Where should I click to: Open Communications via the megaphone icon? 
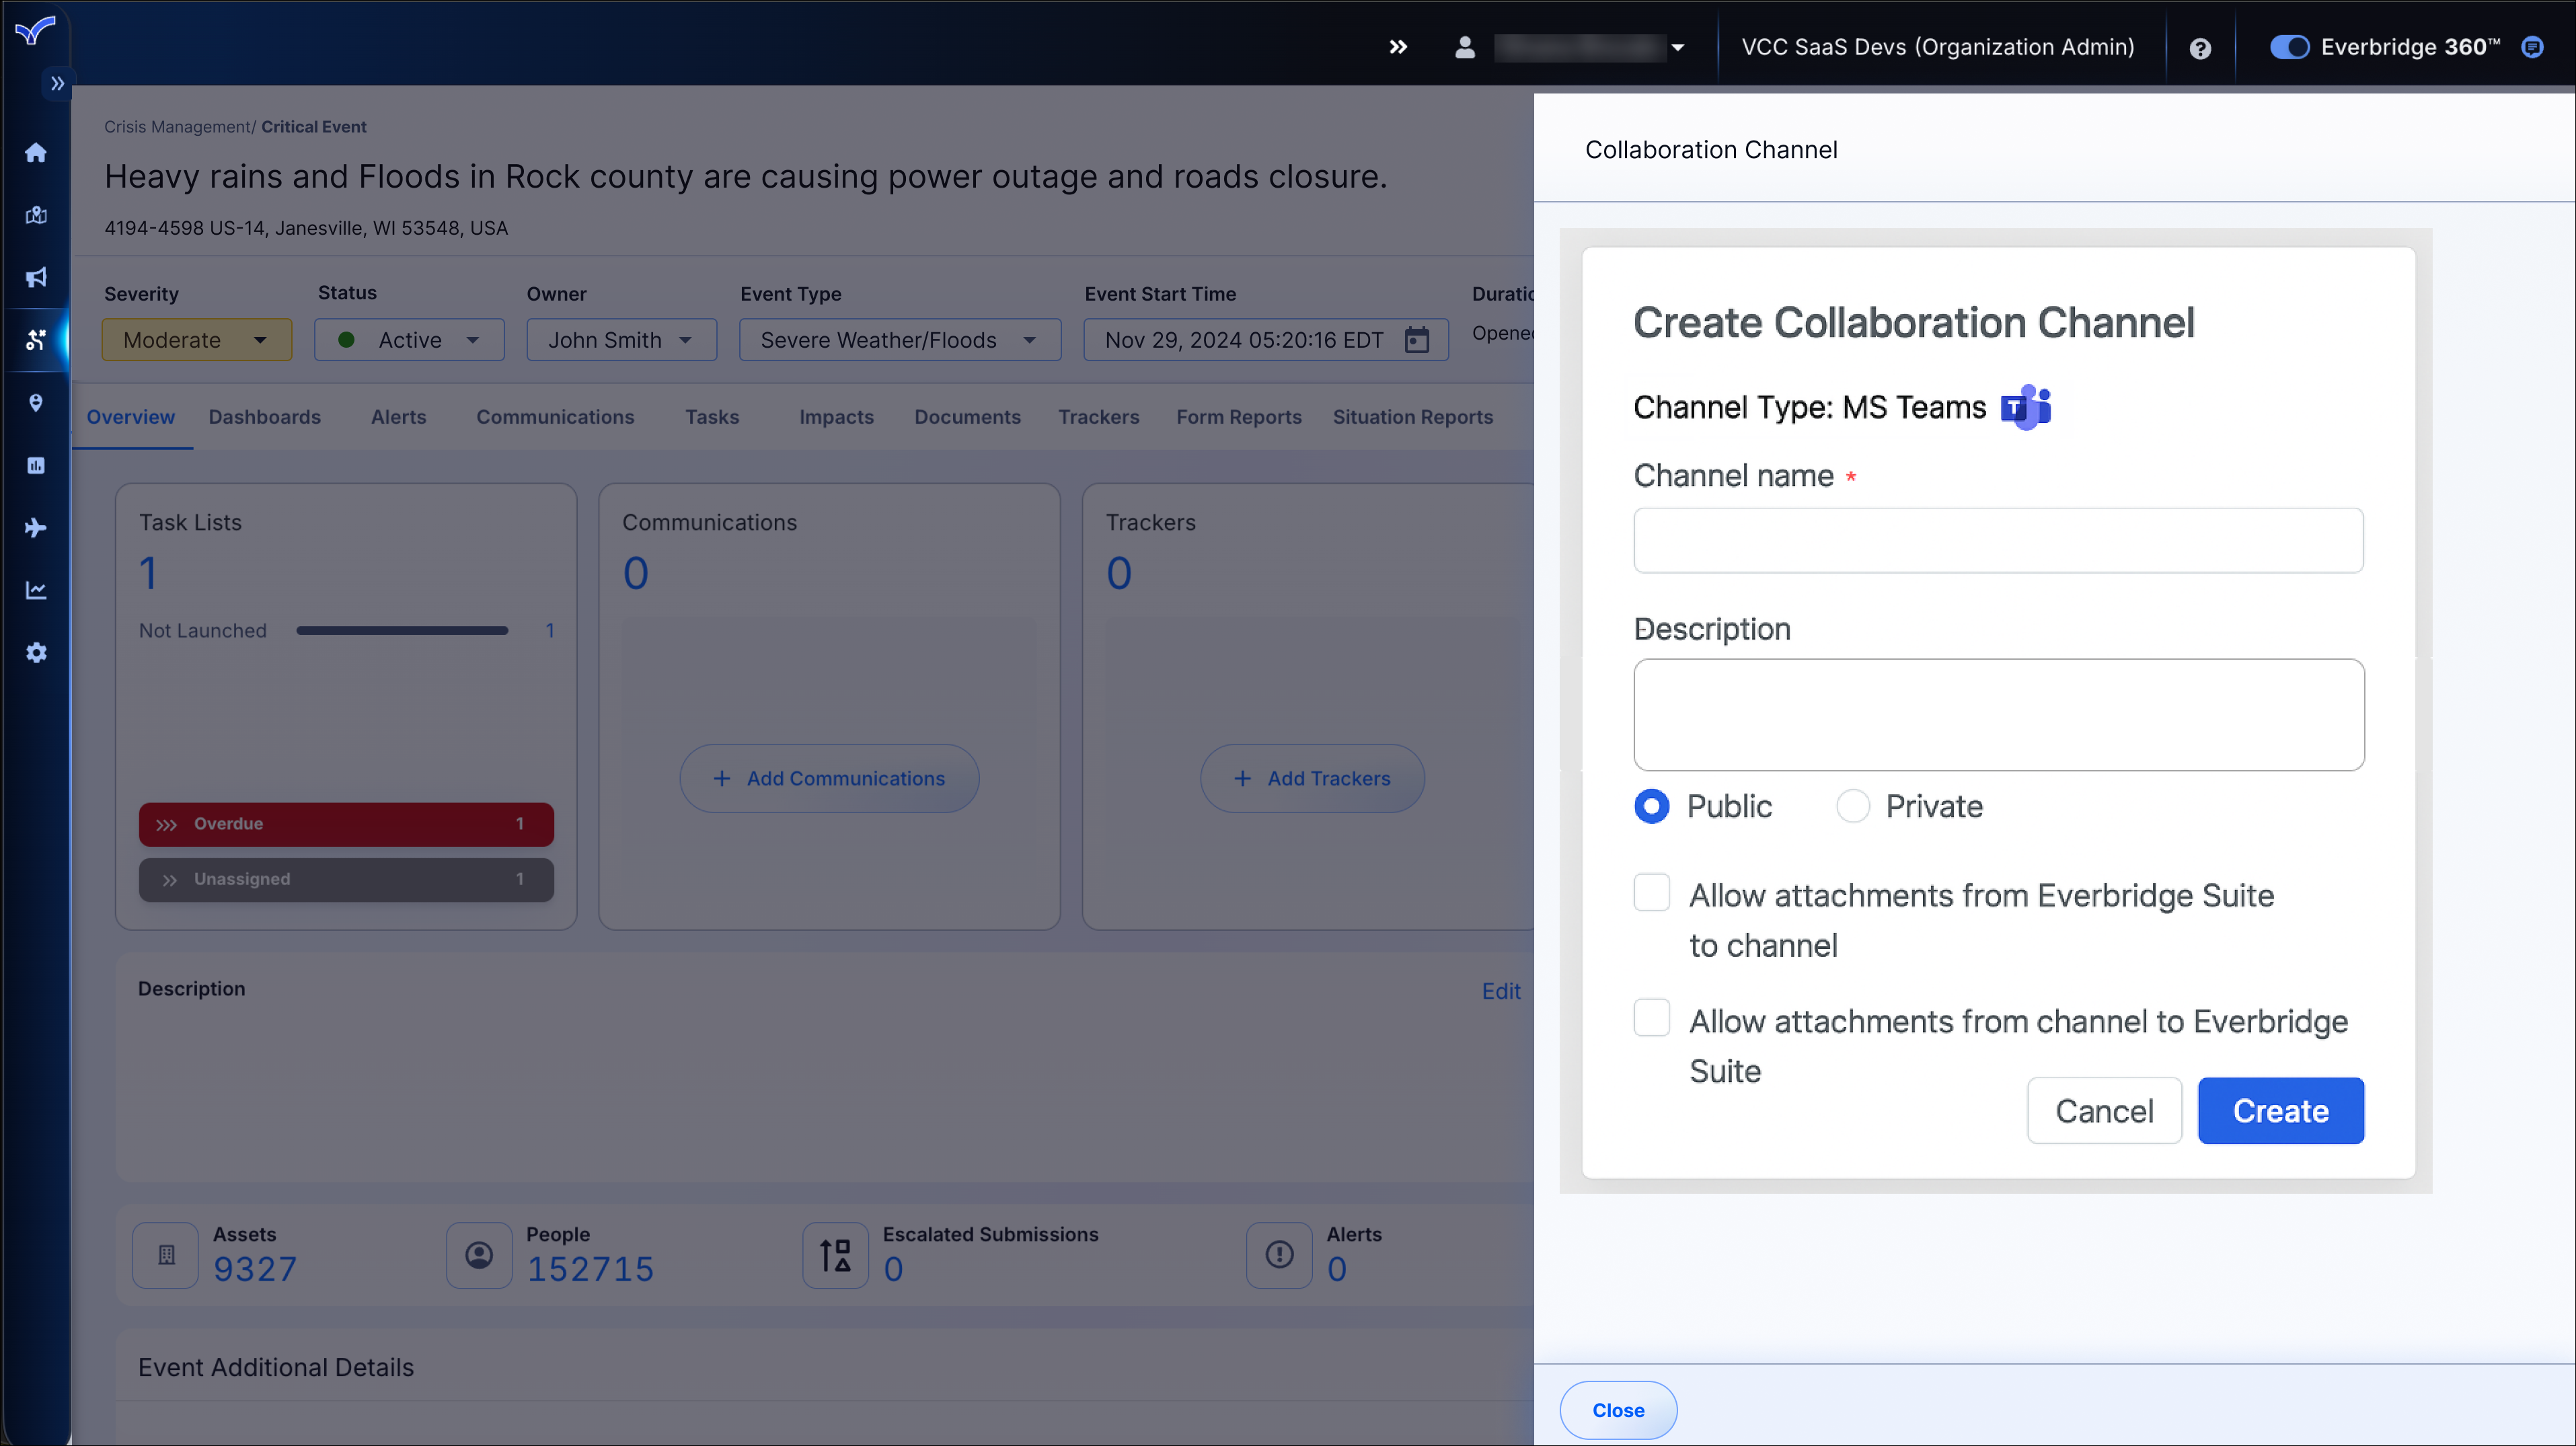pos(36,277)
